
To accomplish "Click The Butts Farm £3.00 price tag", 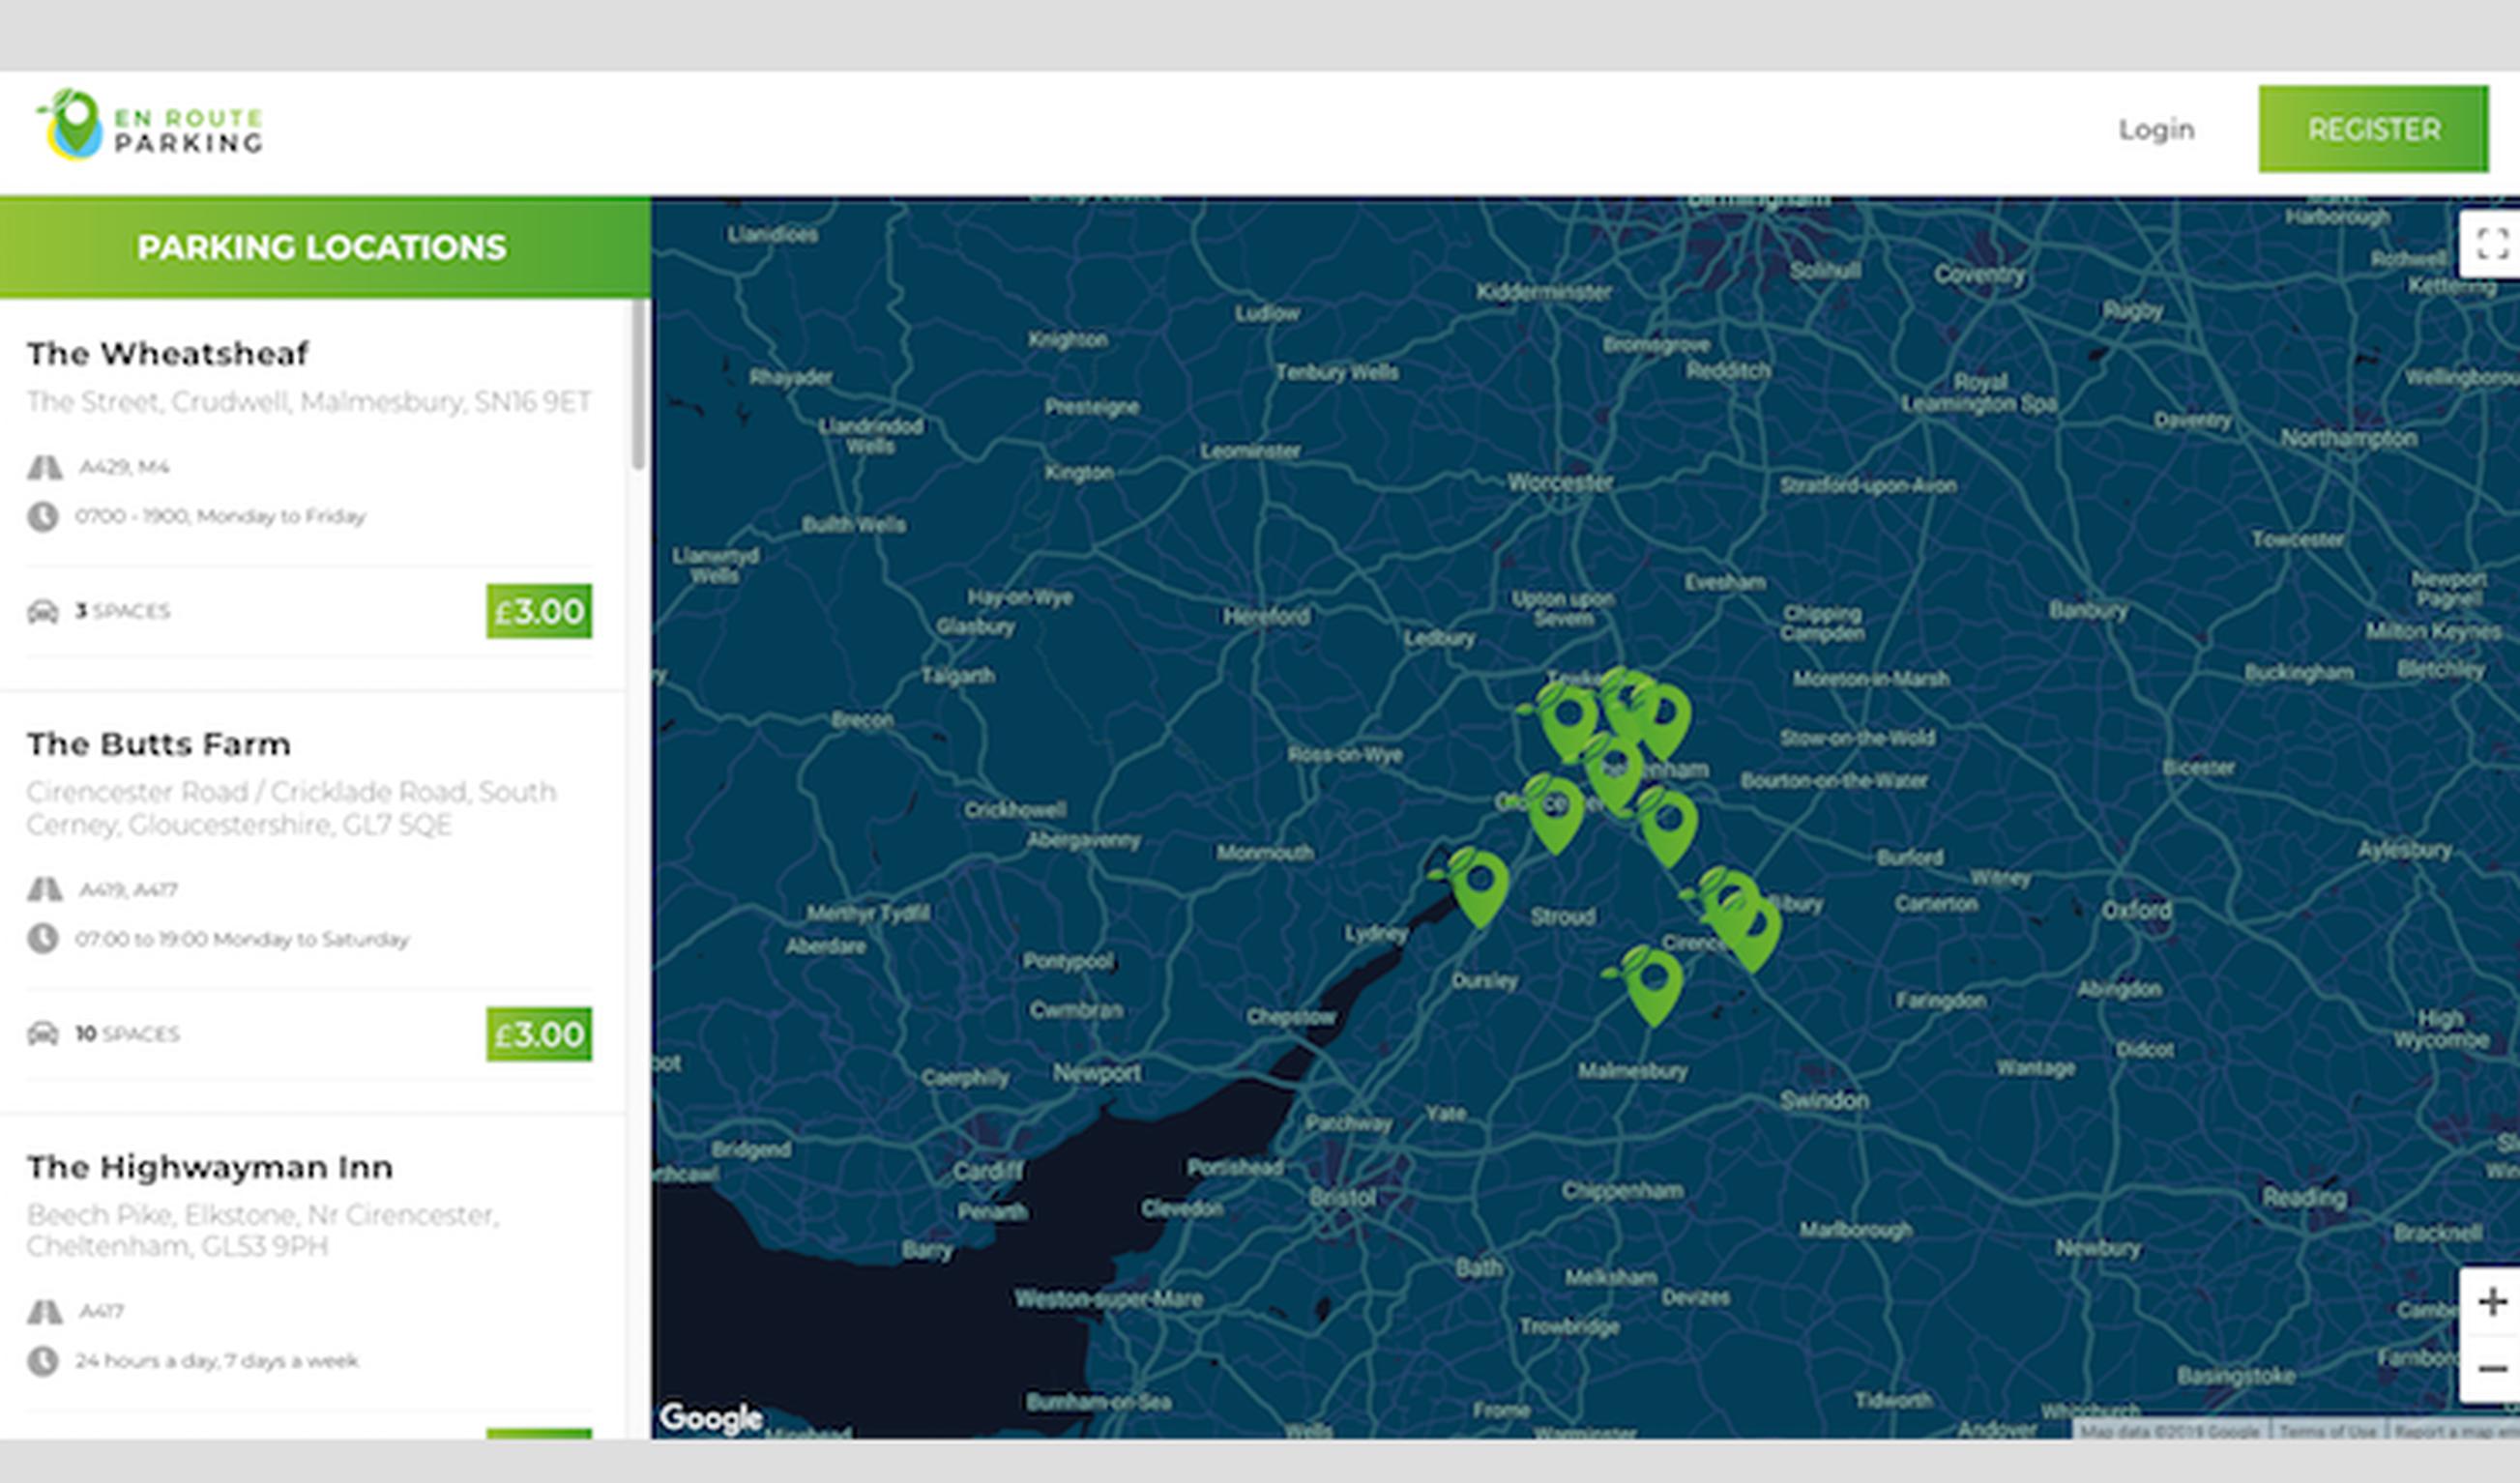I will [538, 1033].
